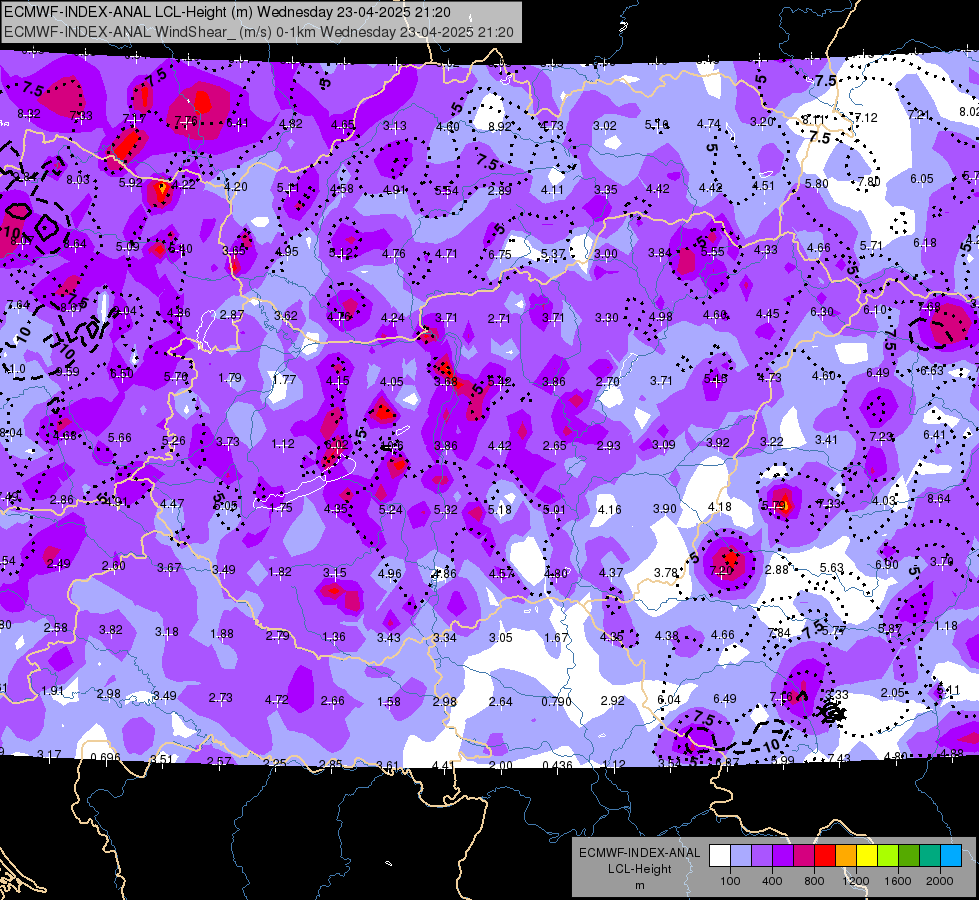This screenshot has height=900, width=979.
Task: Click the dark green legend swatch
Action: coord(909,856)
